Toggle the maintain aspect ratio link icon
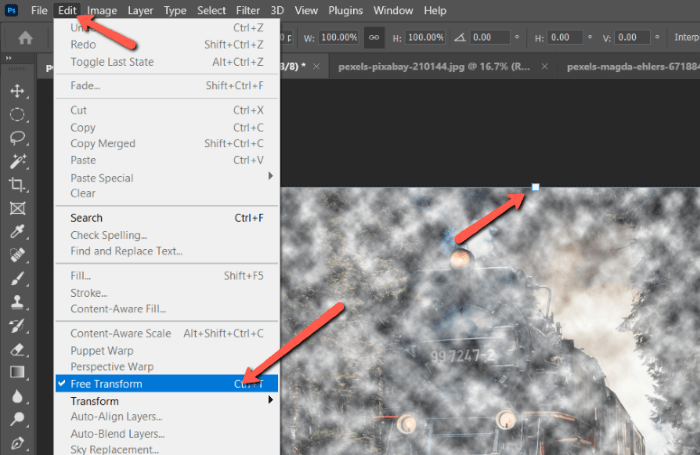The width and height of the screenshot is (700, 455). click(374, 37)
